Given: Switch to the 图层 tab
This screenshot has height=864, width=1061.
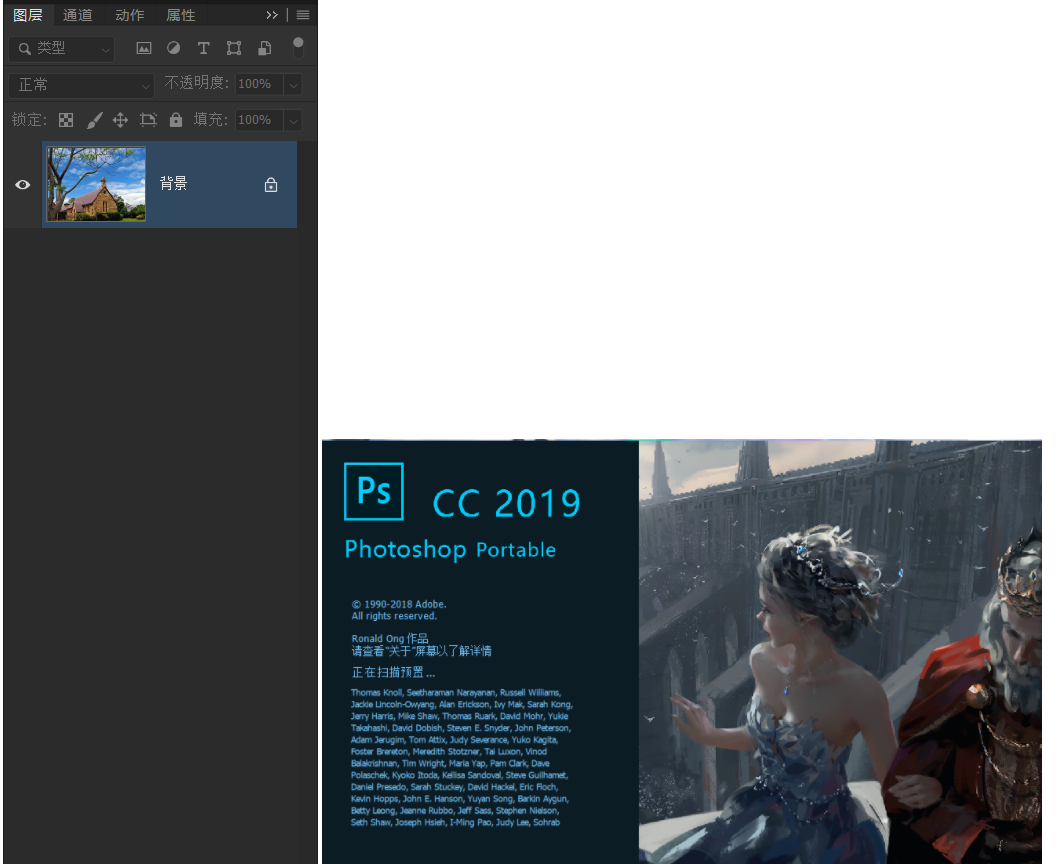Looking at the screenshot, I should (x=28, y=15).
